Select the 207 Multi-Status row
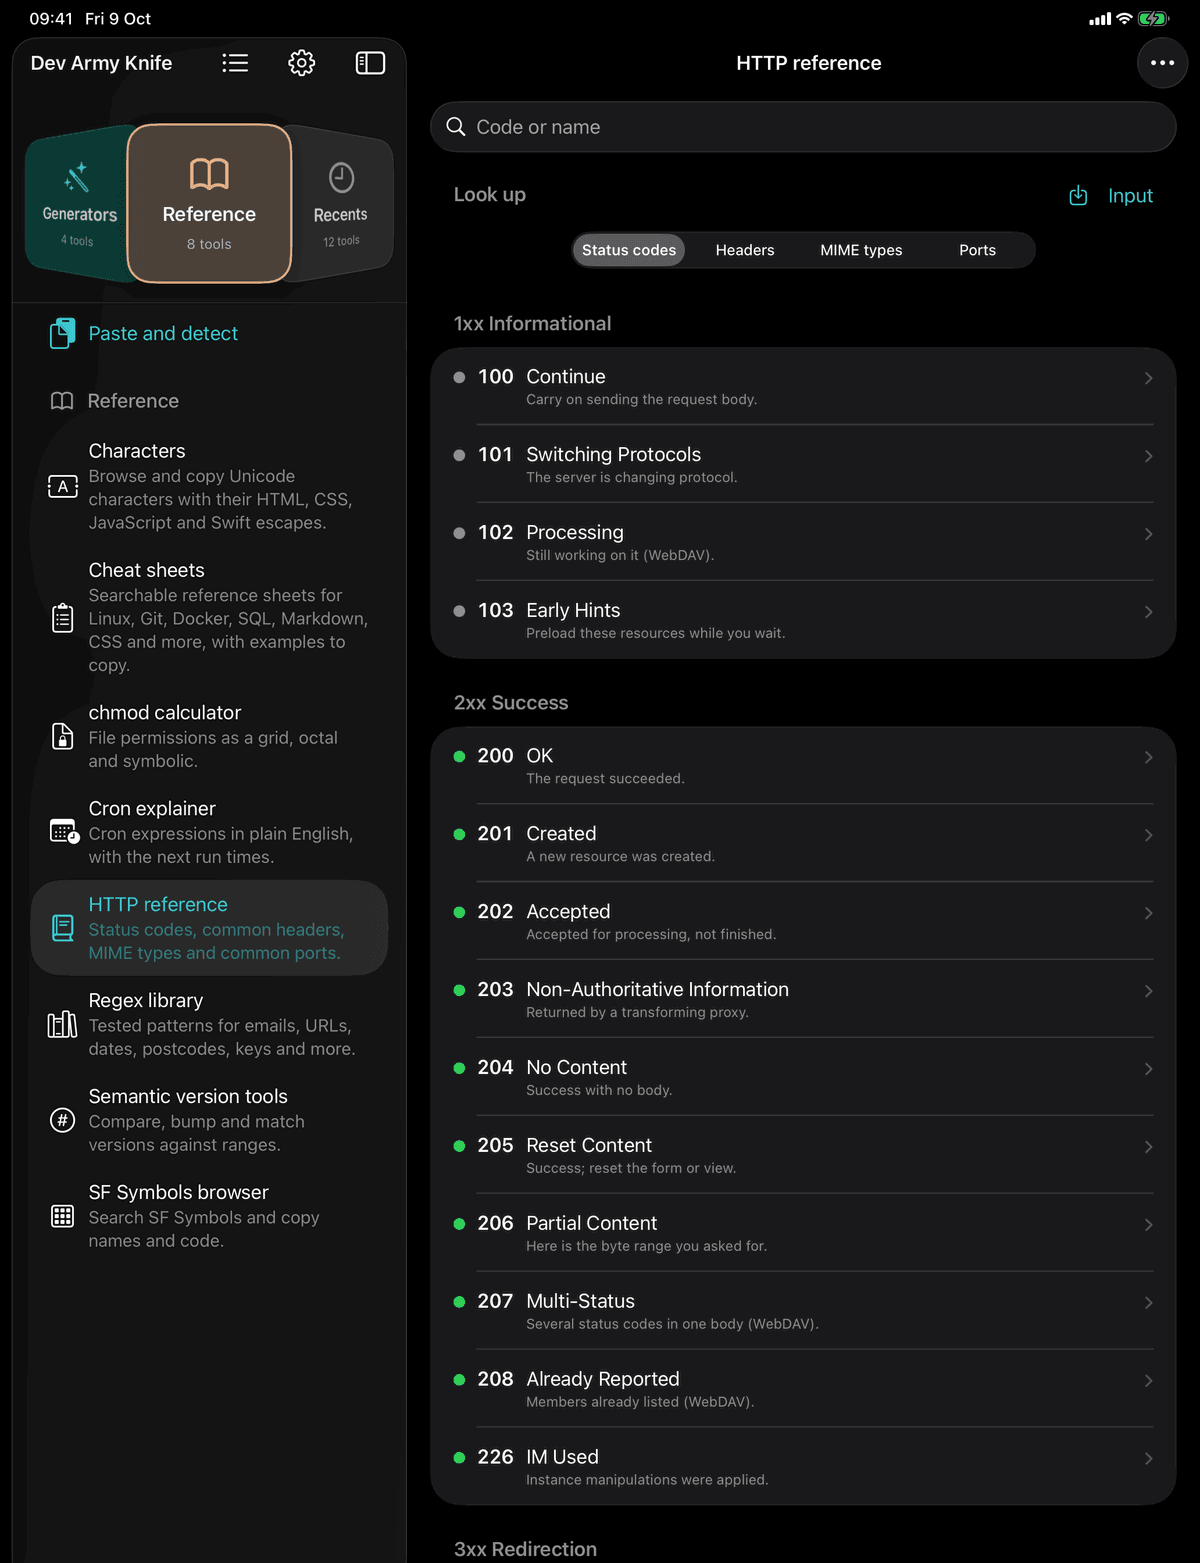The image size is (1200, 1563). [803, 1311]
